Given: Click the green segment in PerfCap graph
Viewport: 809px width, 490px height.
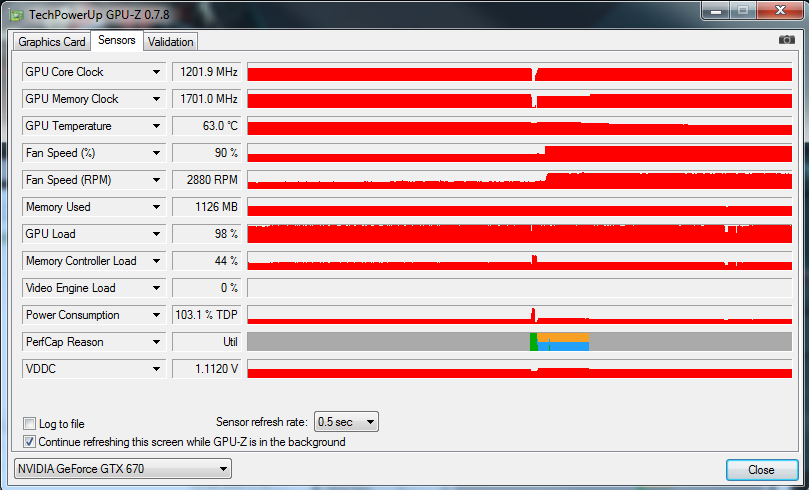Looking at the screenshot, I should point(533,342).
